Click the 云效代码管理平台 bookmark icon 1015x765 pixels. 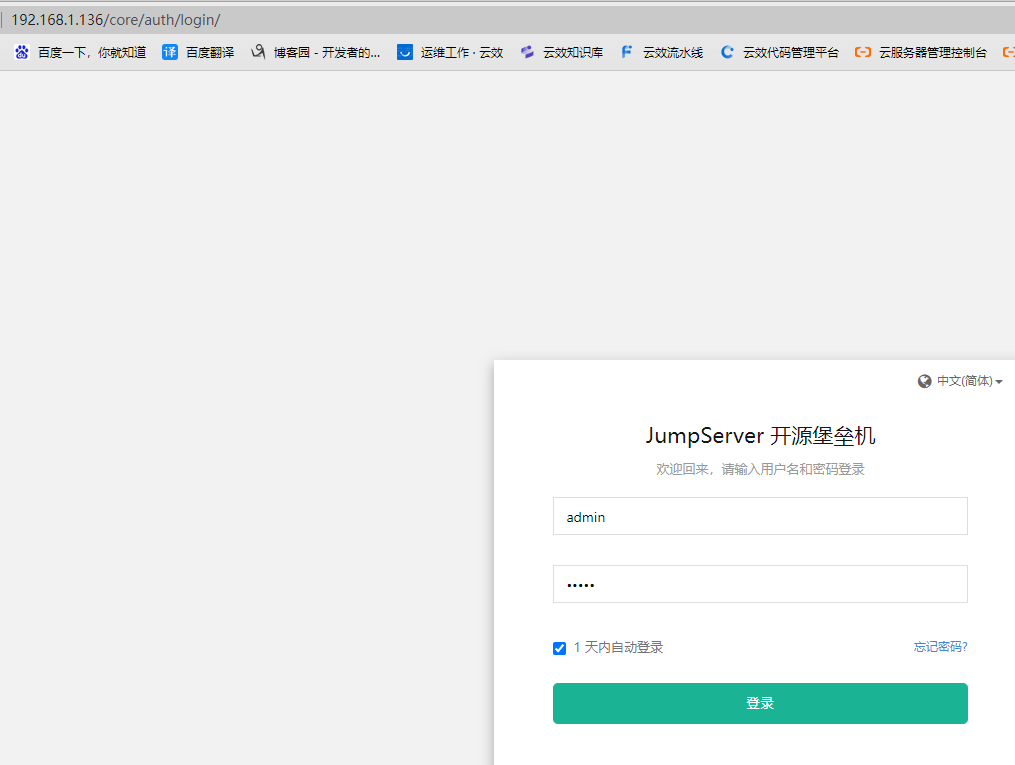pos(727,52)
